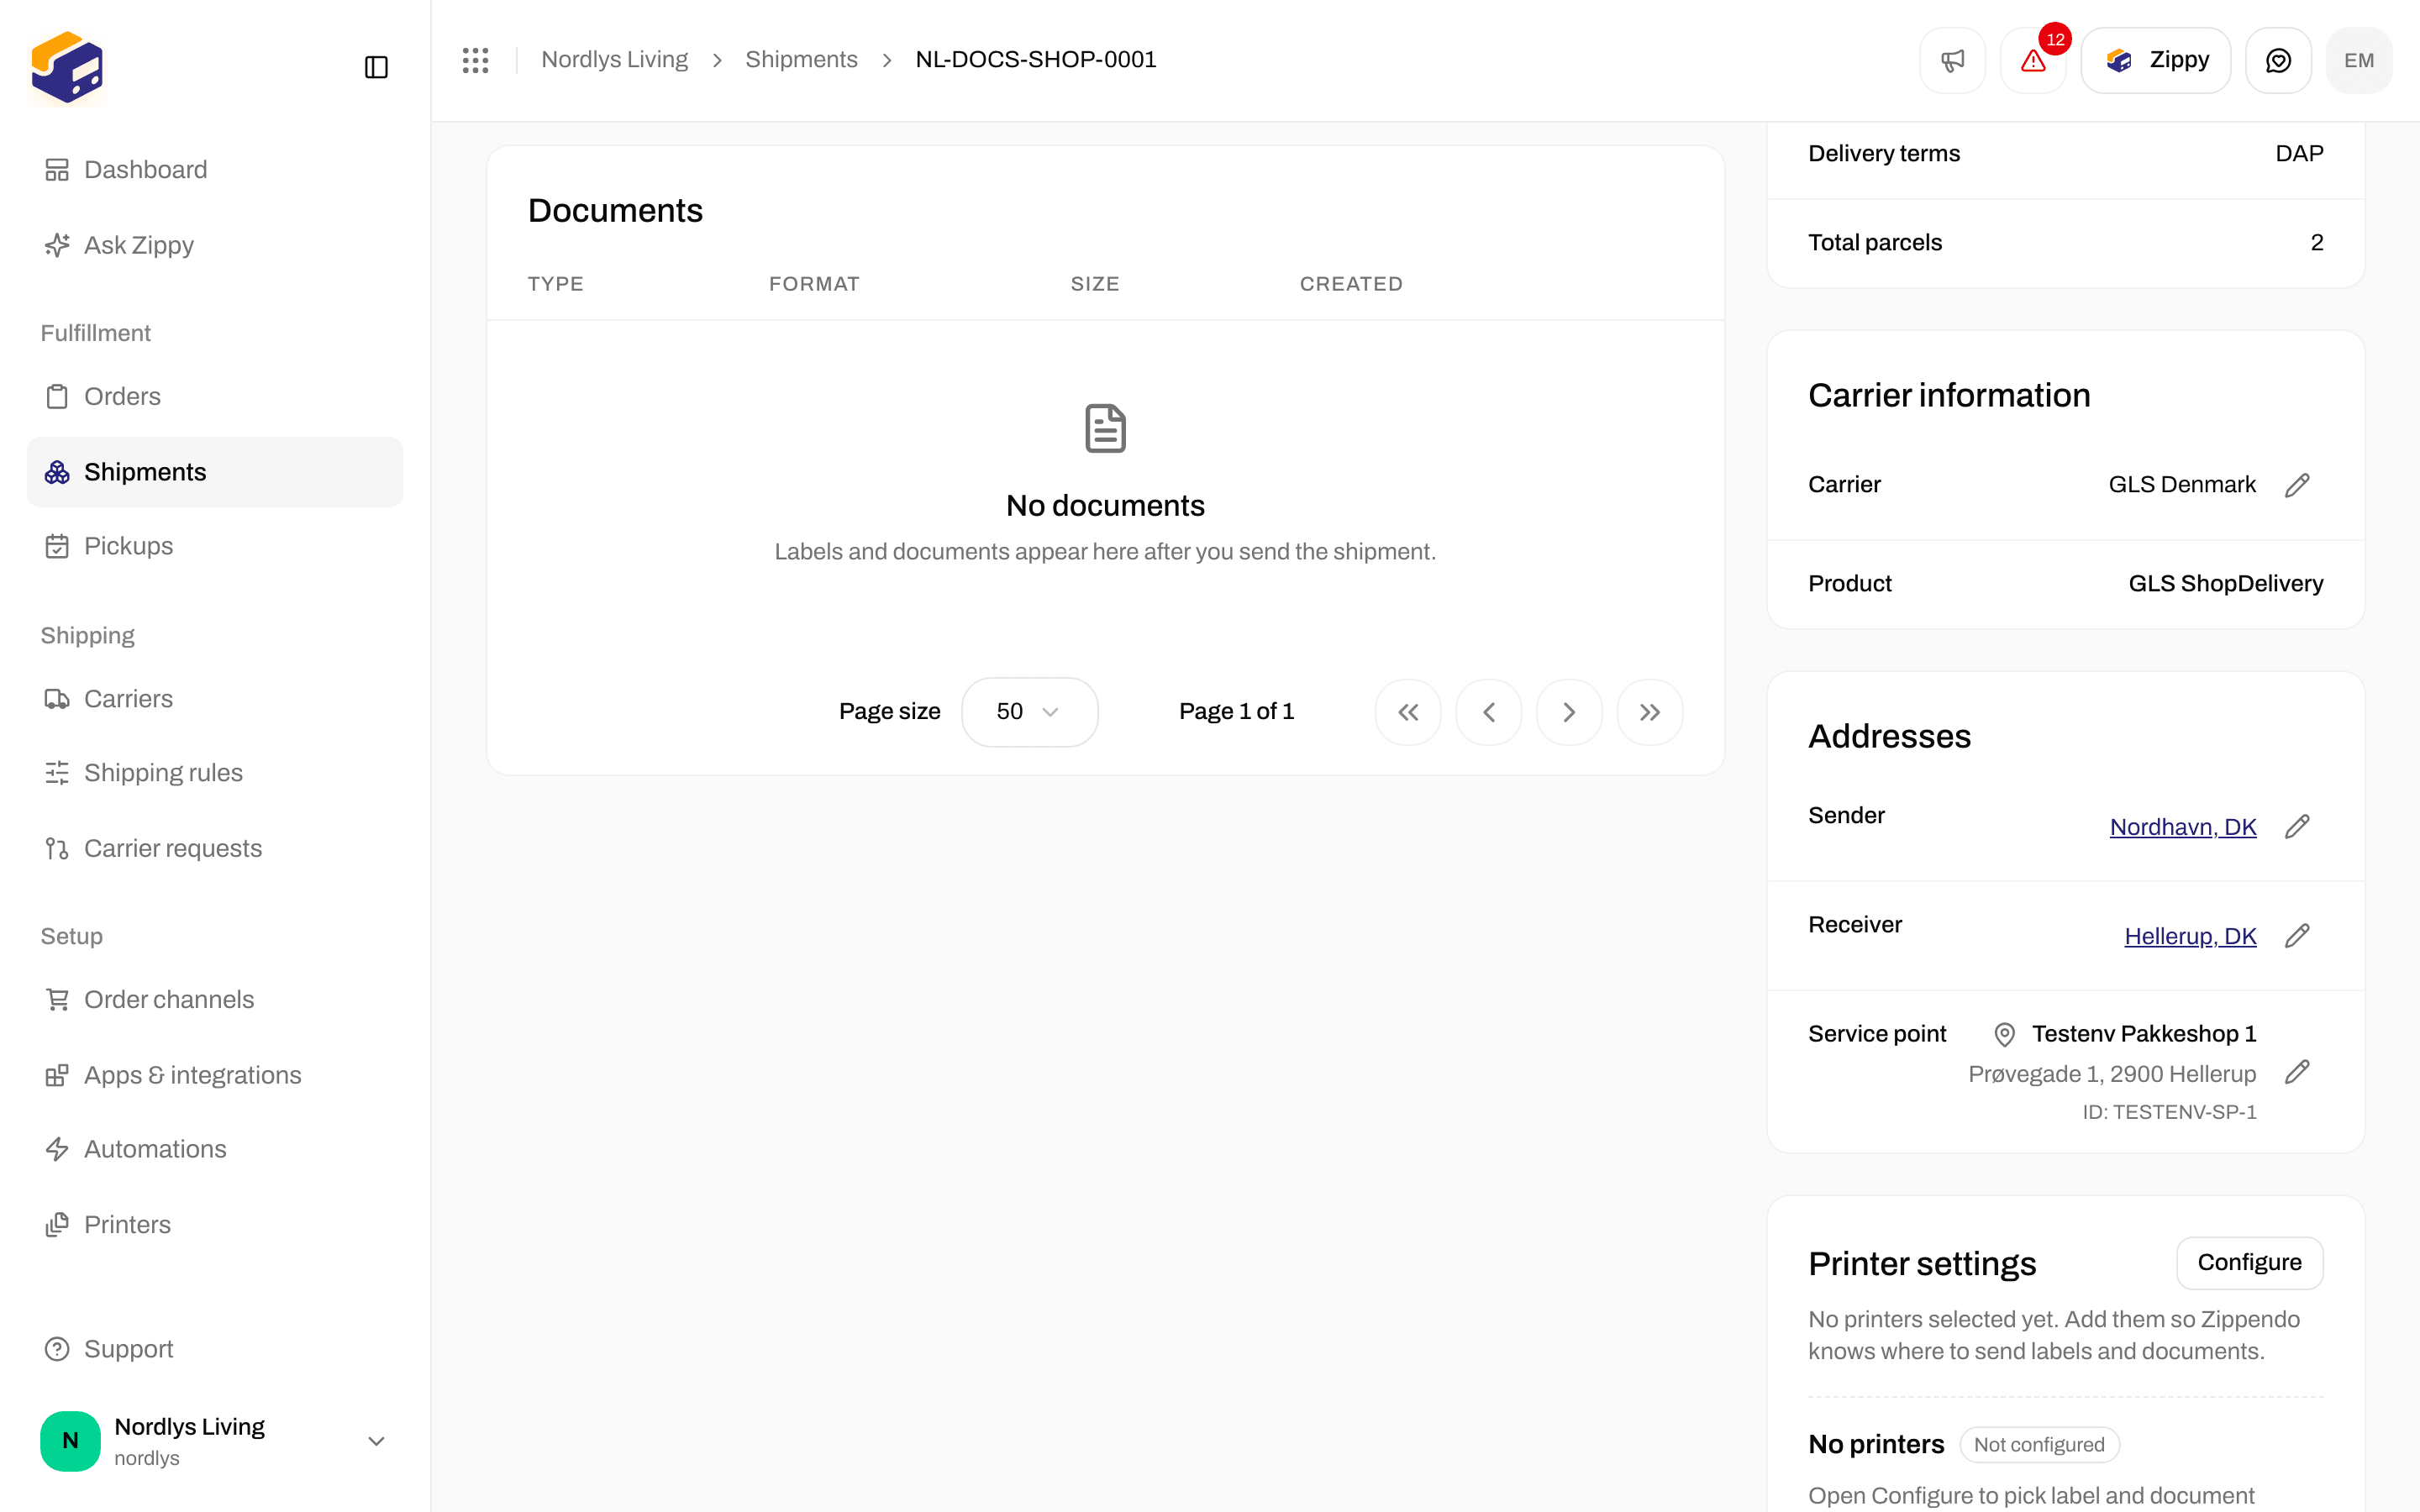Open Nordhavn, DK sender link
Viewport: 2420px width, 1512px height.
point(2183,827)
